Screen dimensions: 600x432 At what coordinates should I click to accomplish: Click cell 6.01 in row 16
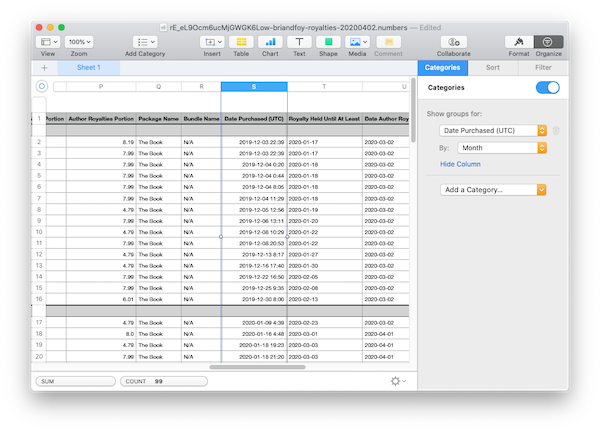tap(101, 299)
